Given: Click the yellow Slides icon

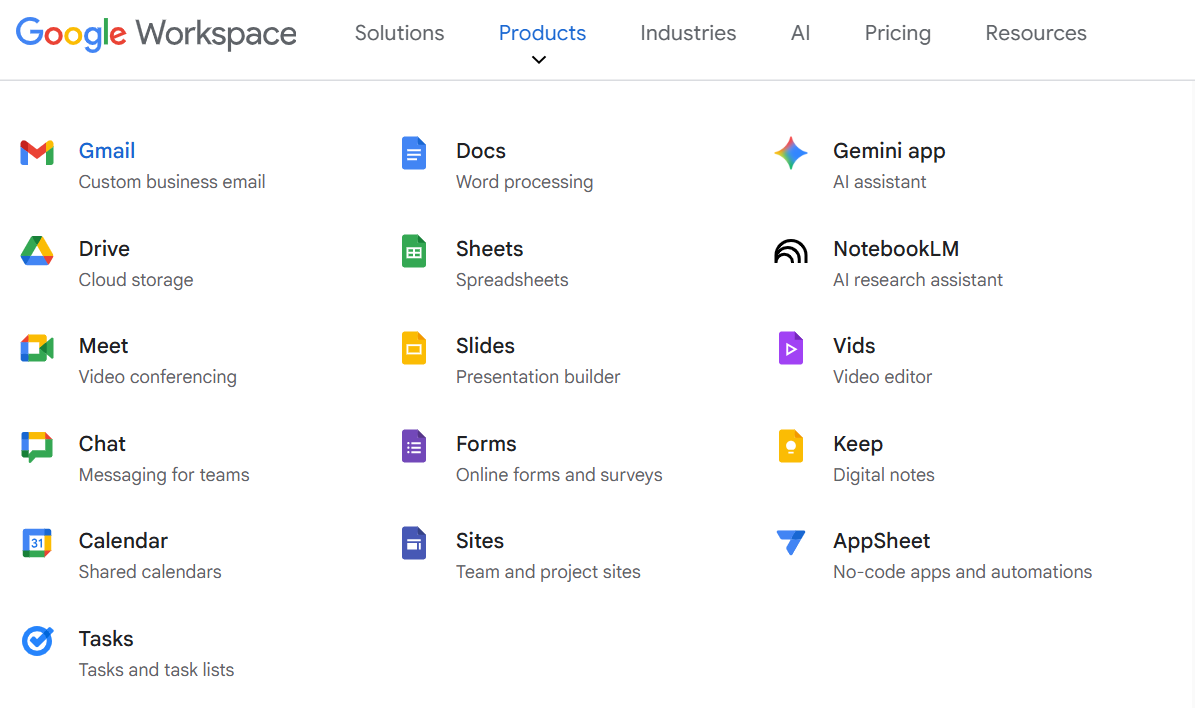Looking at the screenshot, I should point(414,348).
